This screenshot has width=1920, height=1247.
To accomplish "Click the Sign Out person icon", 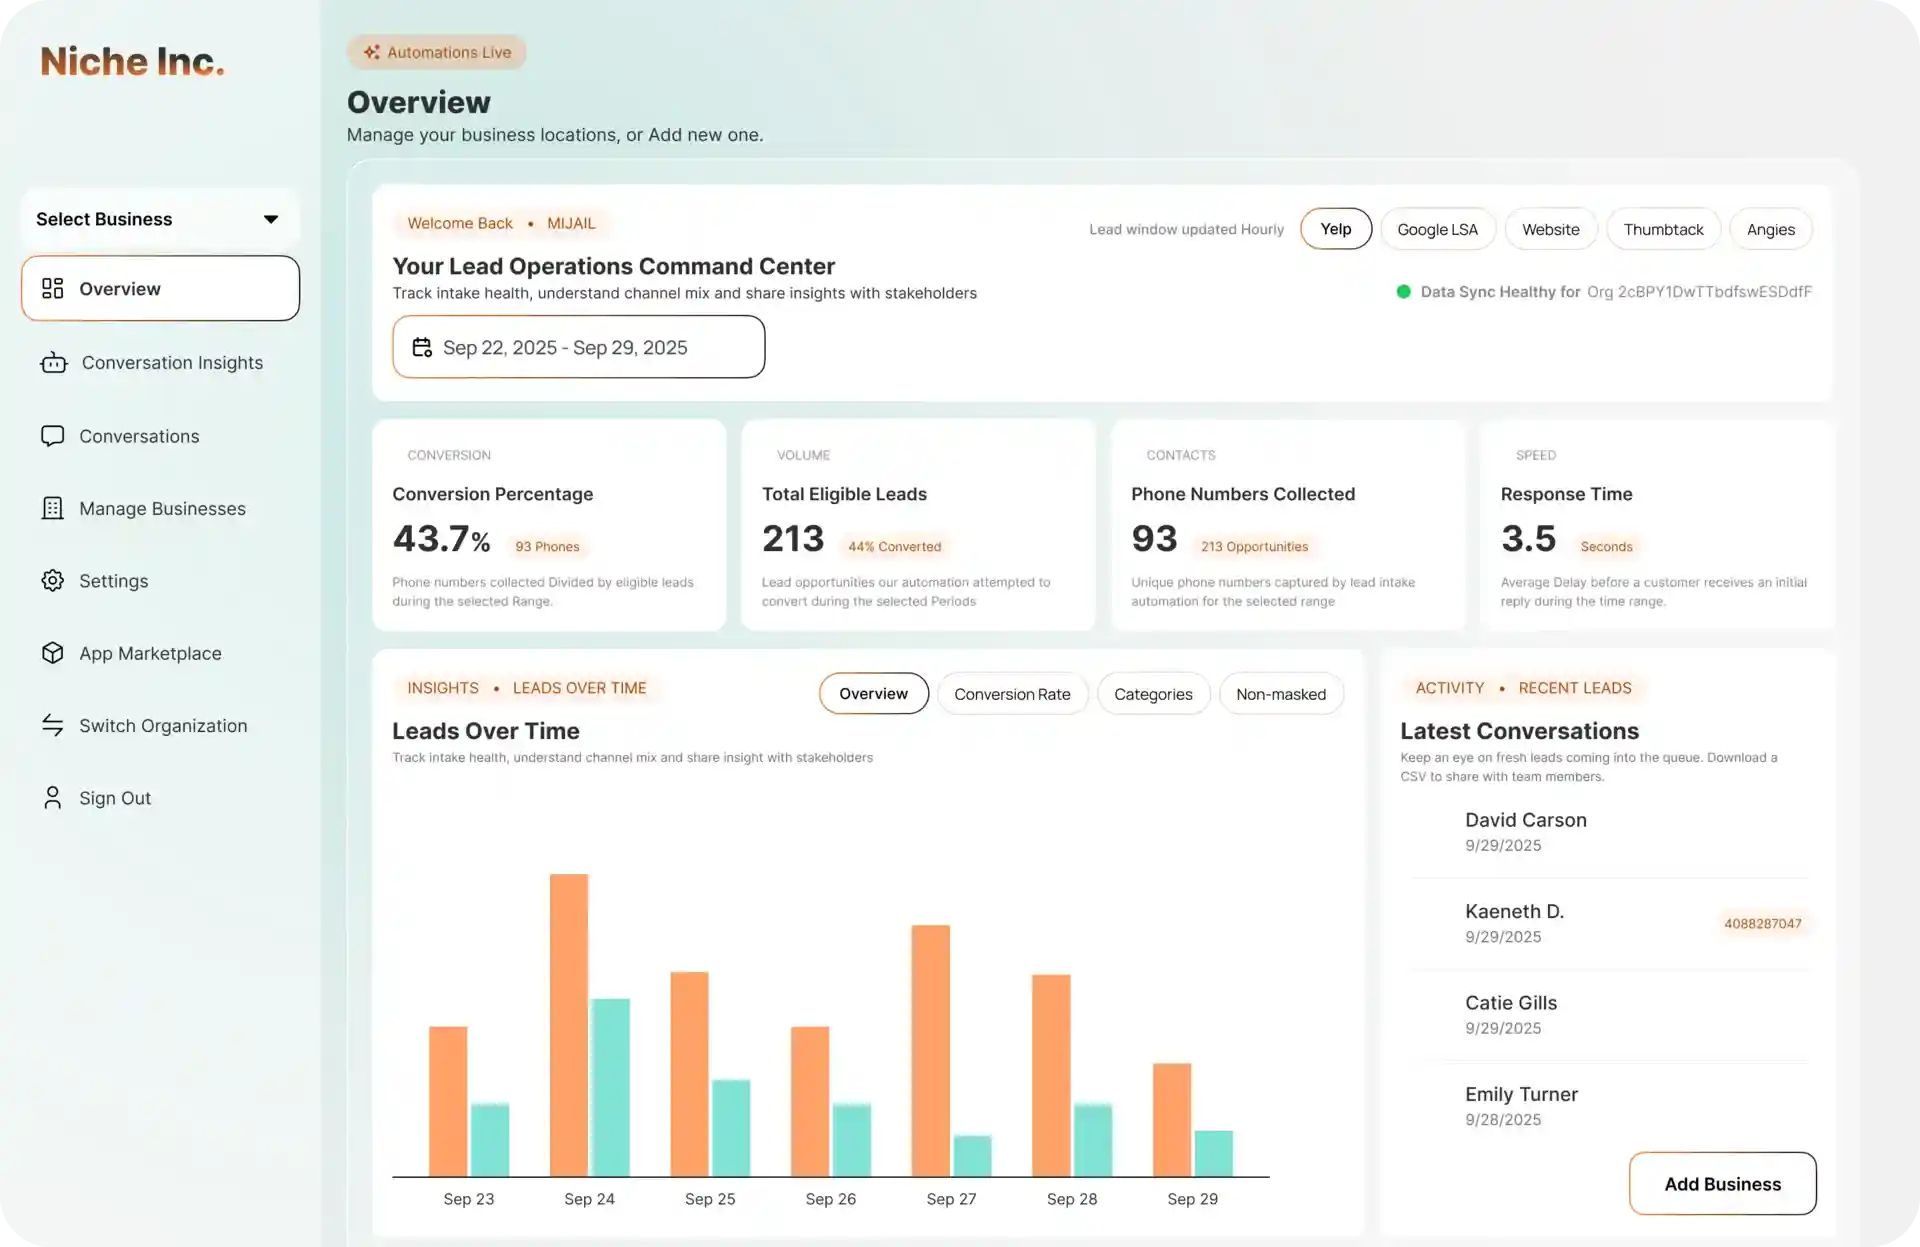I will 53,797.
